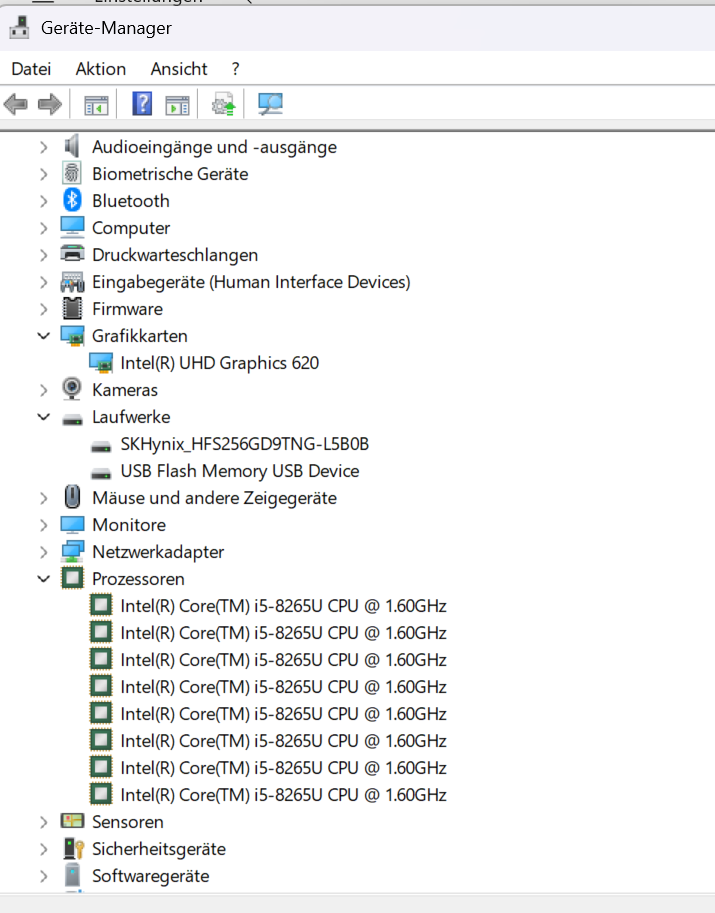Select the Grafikkarten label
The height and width of the screenshot is (913, 715).
(x=140, y=335)
